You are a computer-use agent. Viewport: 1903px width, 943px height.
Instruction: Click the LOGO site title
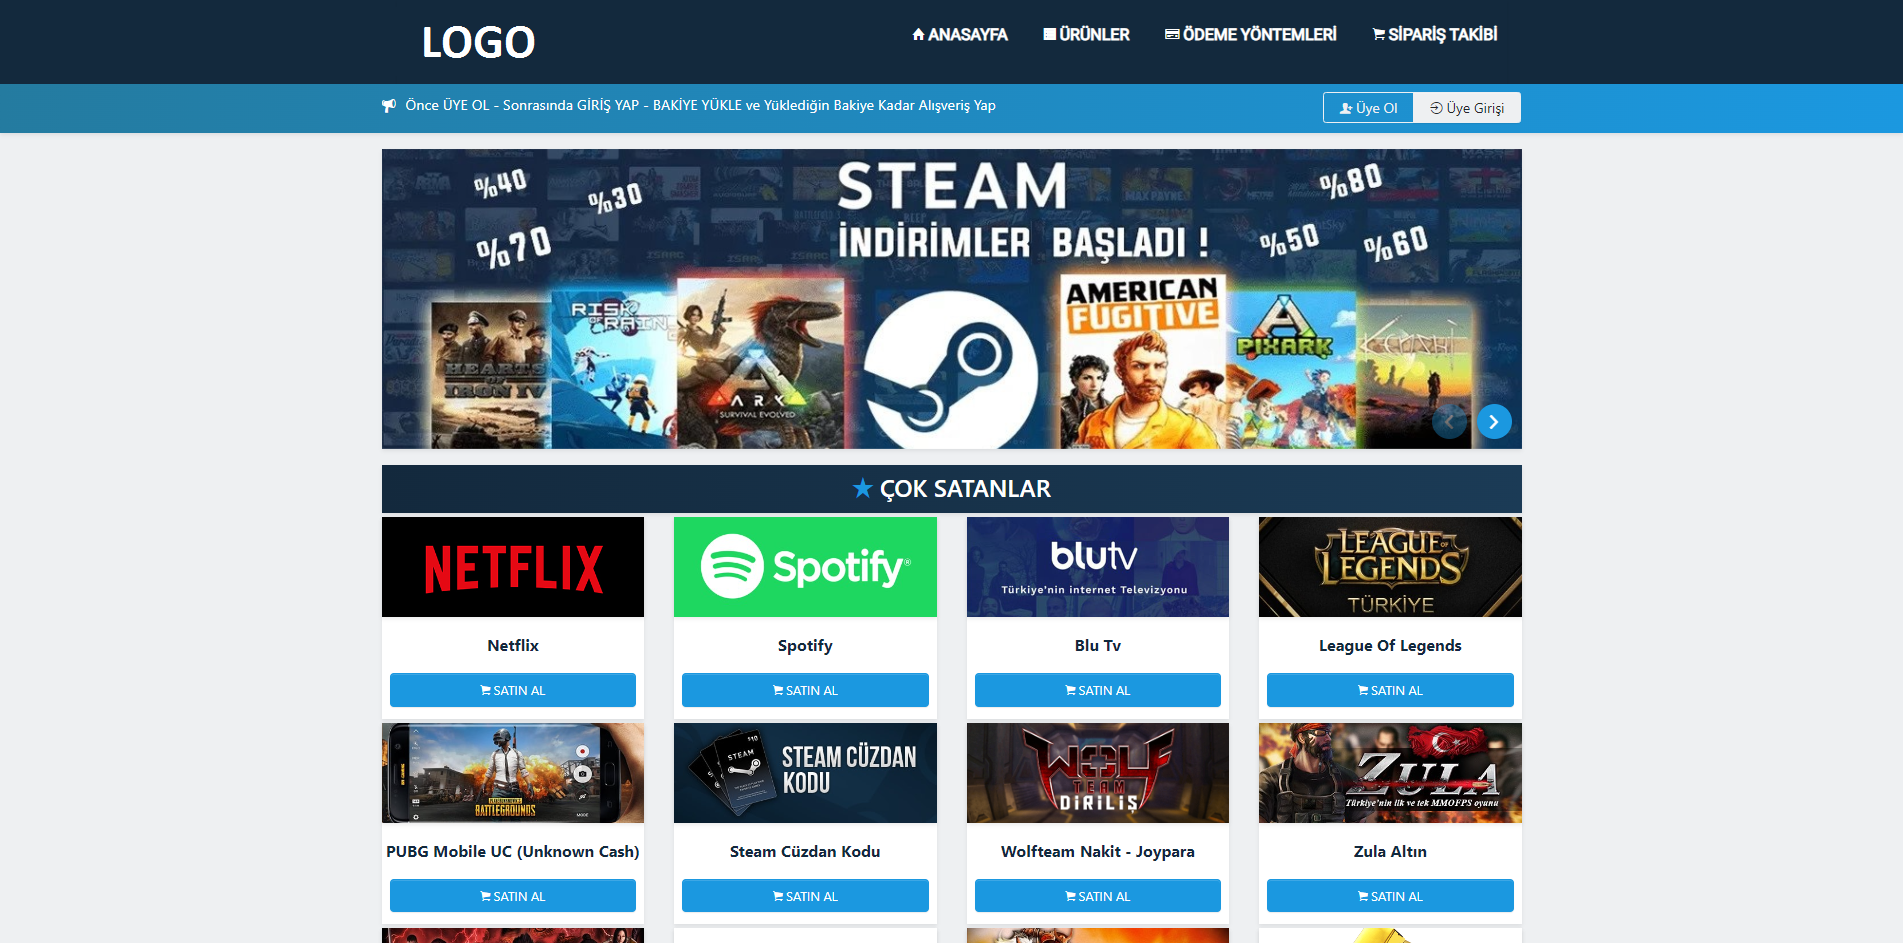click(x=478, y=42)
